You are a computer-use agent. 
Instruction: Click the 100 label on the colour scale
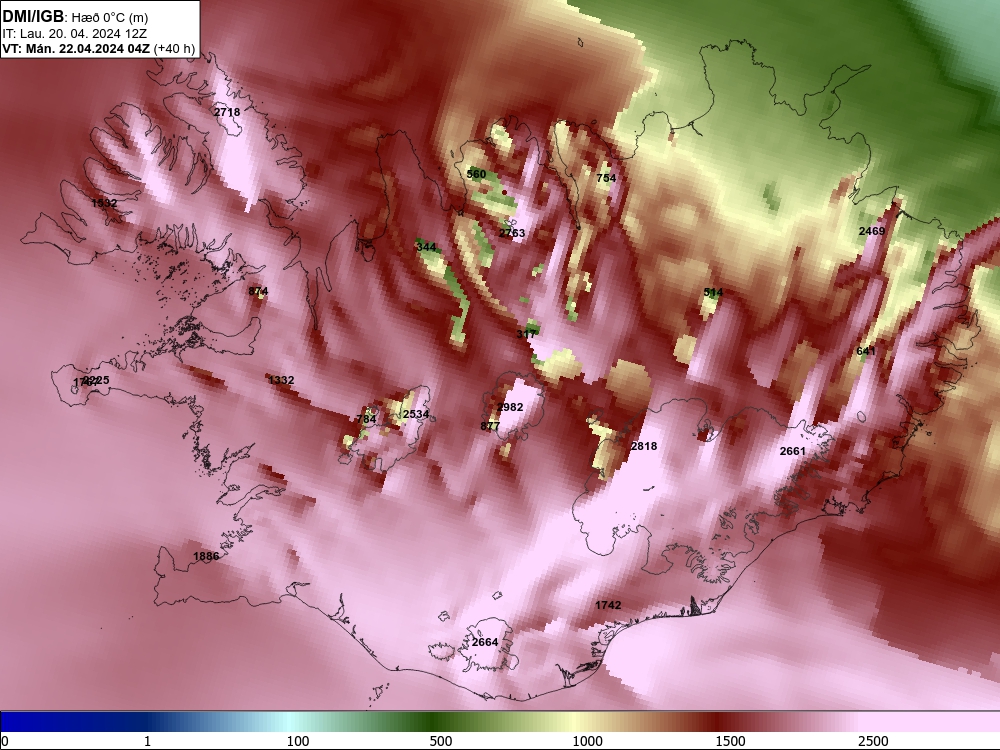(298, 741)
